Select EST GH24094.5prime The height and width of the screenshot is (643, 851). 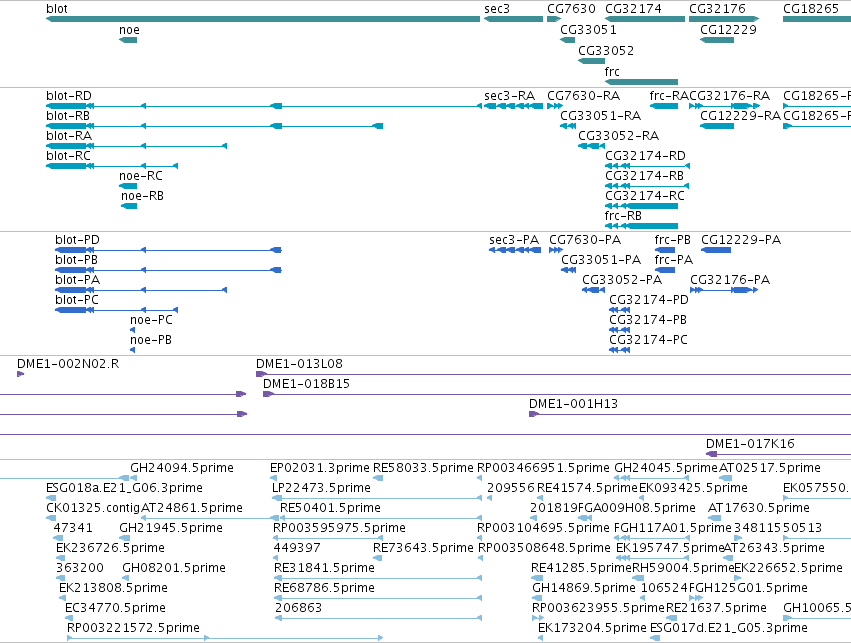point(182,468)
